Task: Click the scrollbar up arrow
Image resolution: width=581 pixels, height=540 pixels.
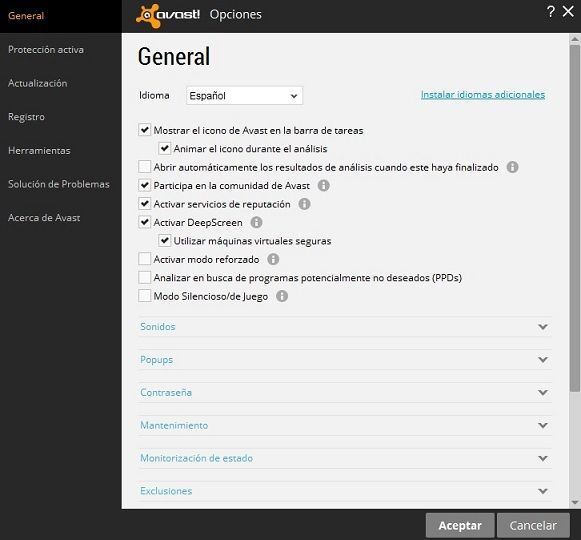Action: (x=575, y=39)
